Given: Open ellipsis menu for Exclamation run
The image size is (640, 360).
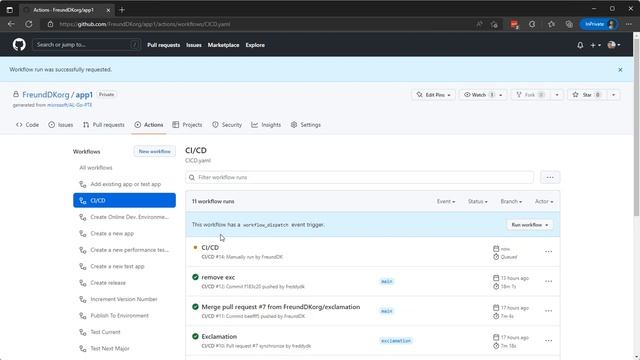Looking at the screenshot, I should (548, 340).
